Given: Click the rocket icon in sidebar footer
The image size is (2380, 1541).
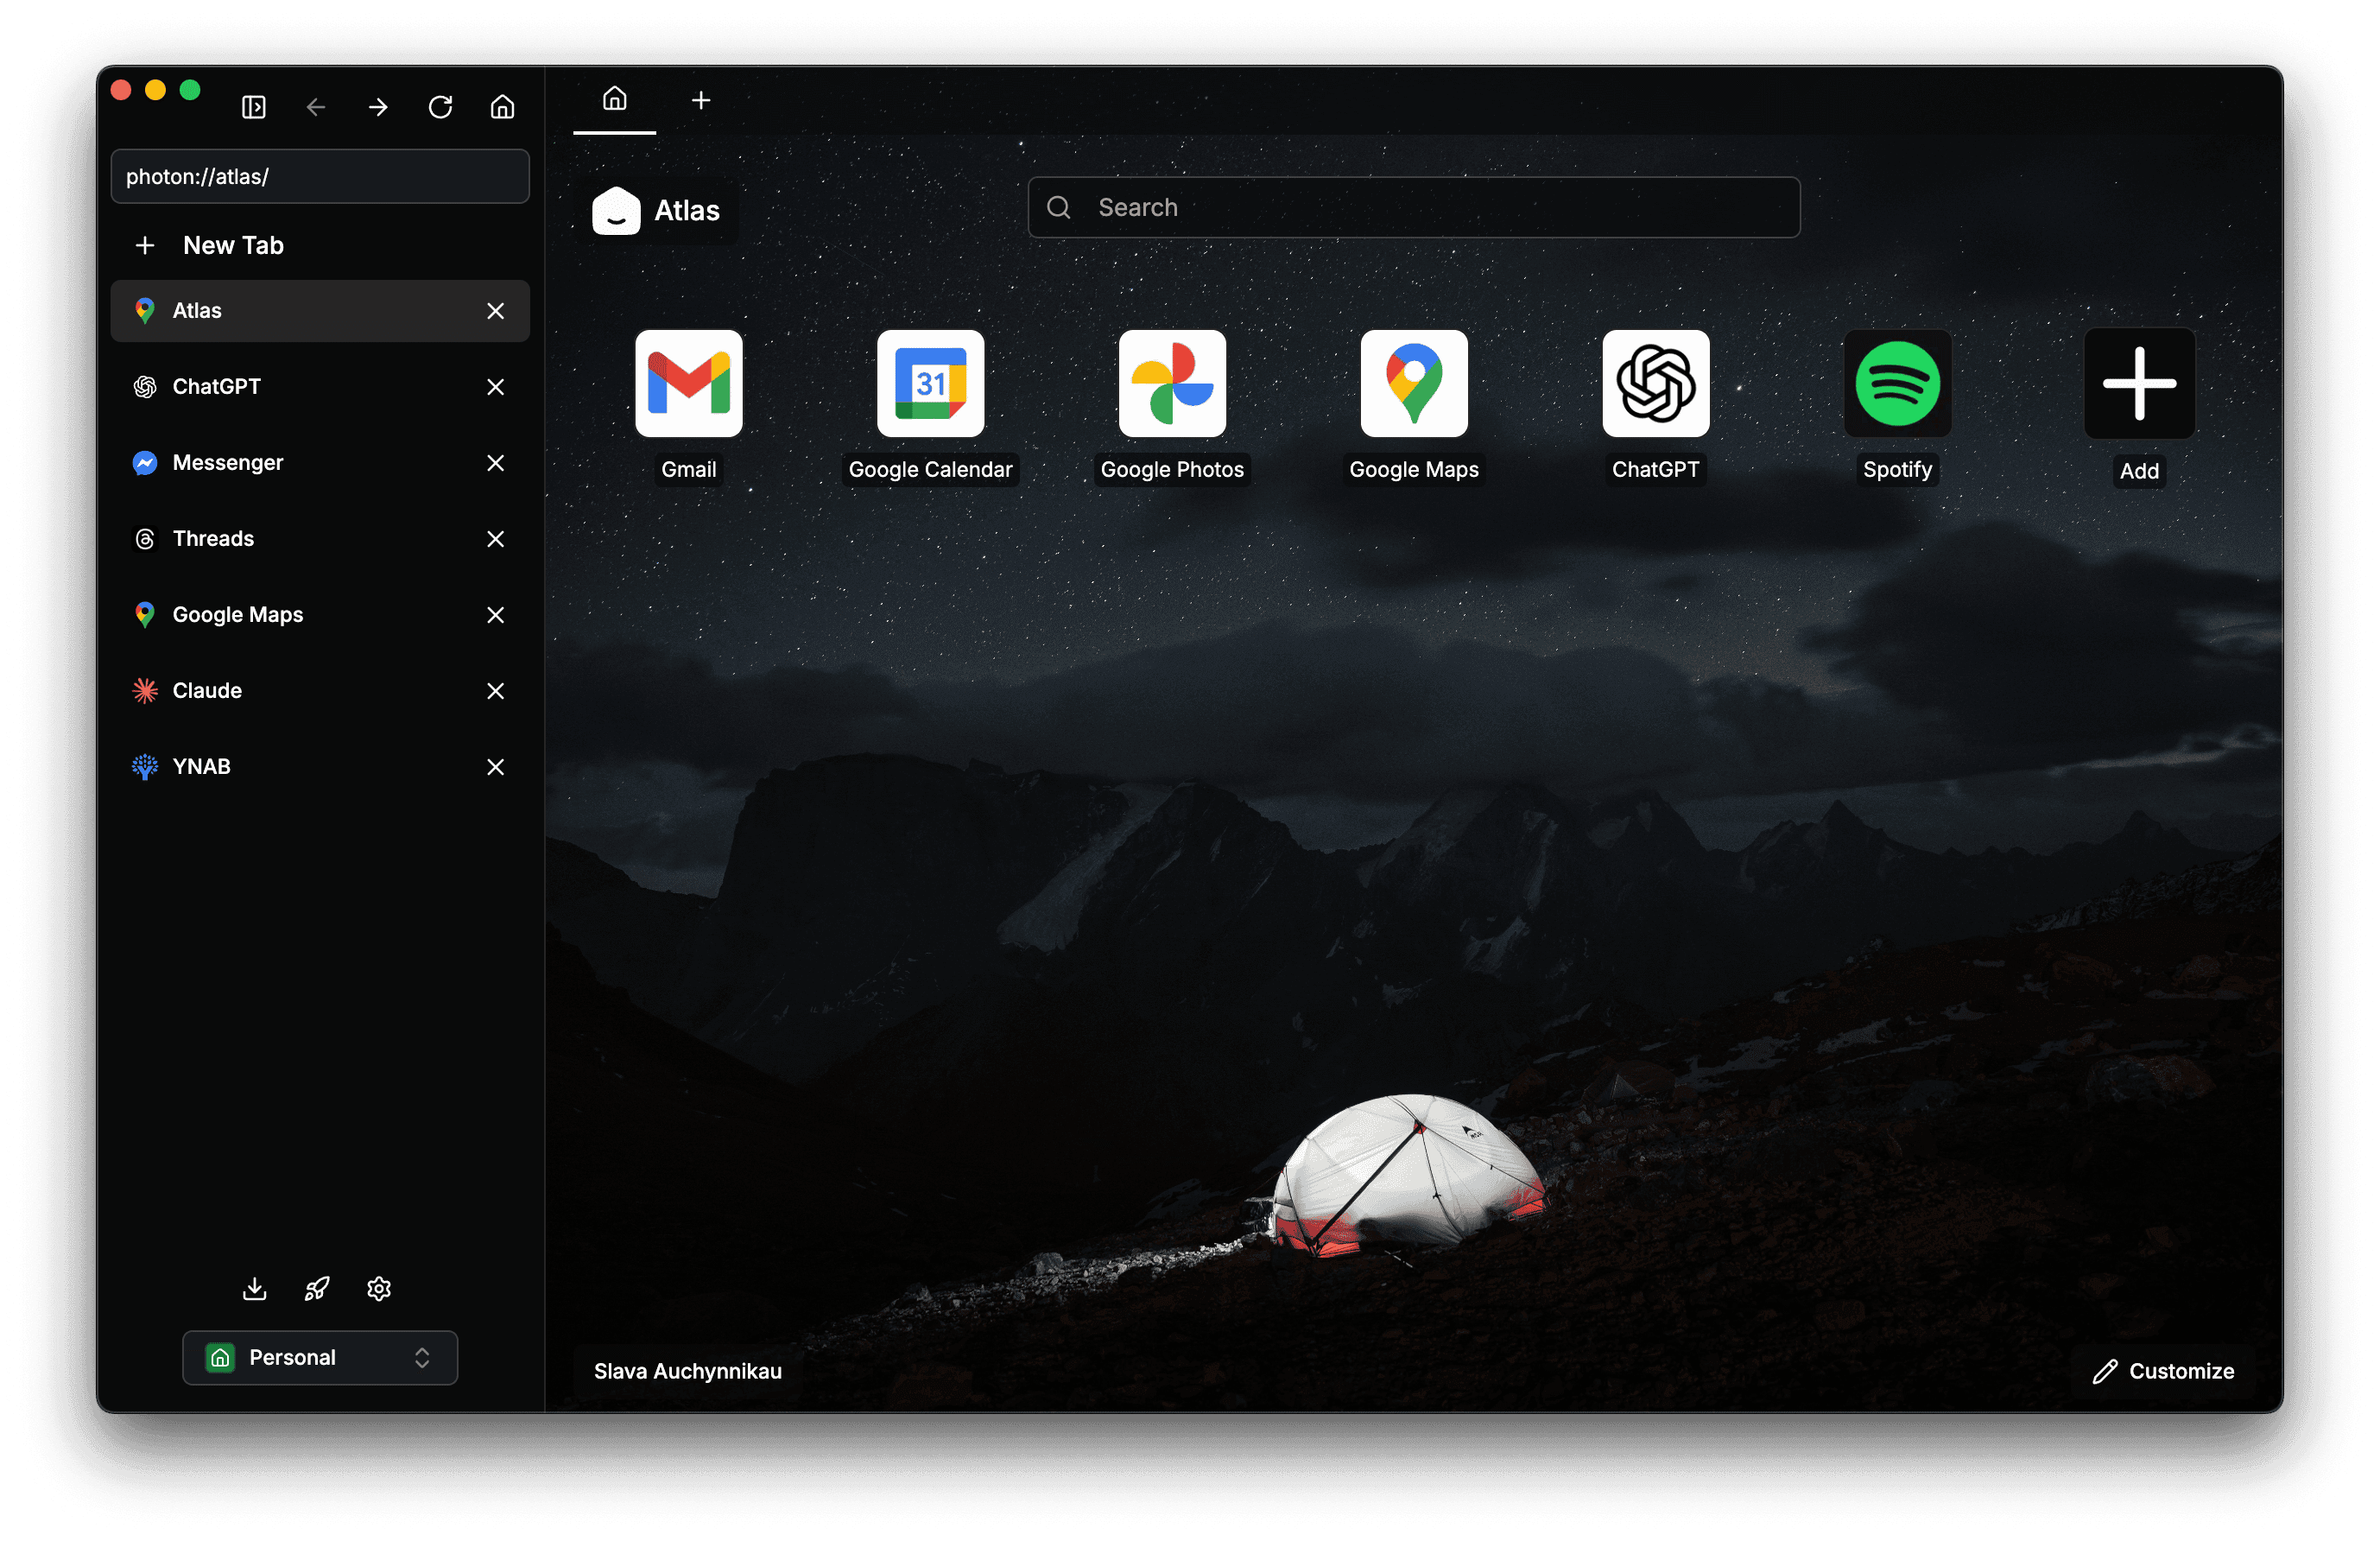Looking at the screenshot, I should pos(317,1289).
